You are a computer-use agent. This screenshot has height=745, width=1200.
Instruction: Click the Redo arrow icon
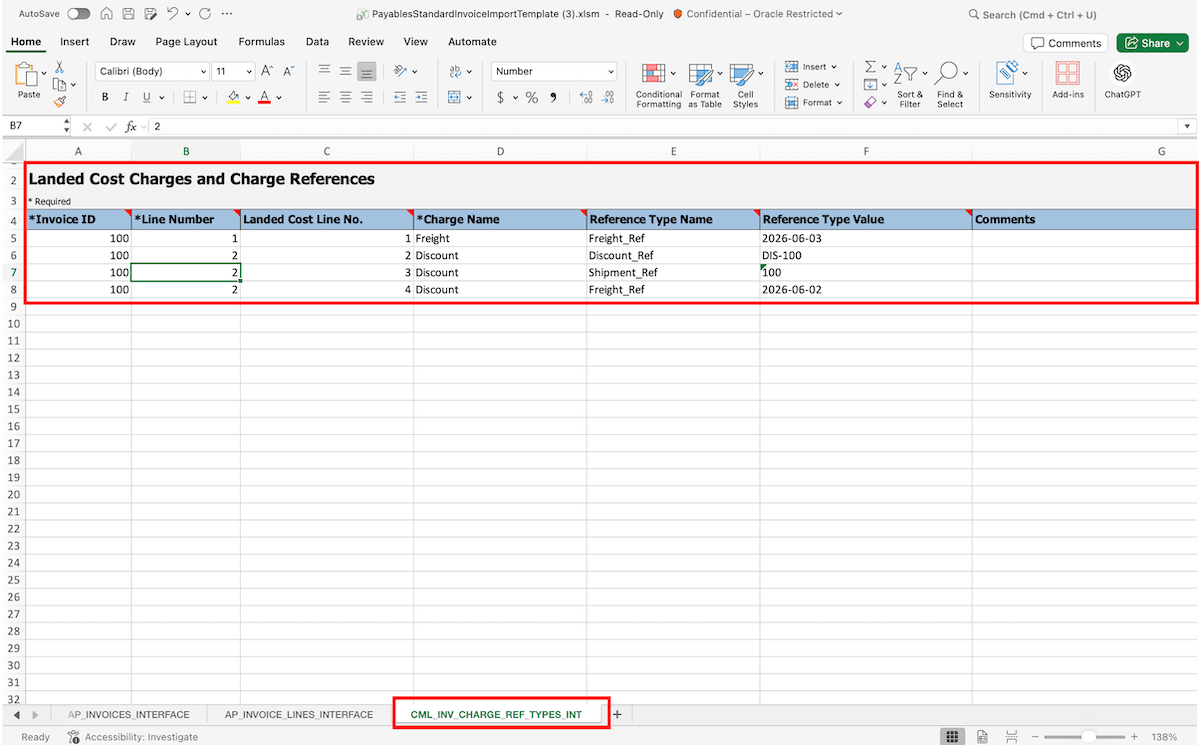click(x=205, y=14)
